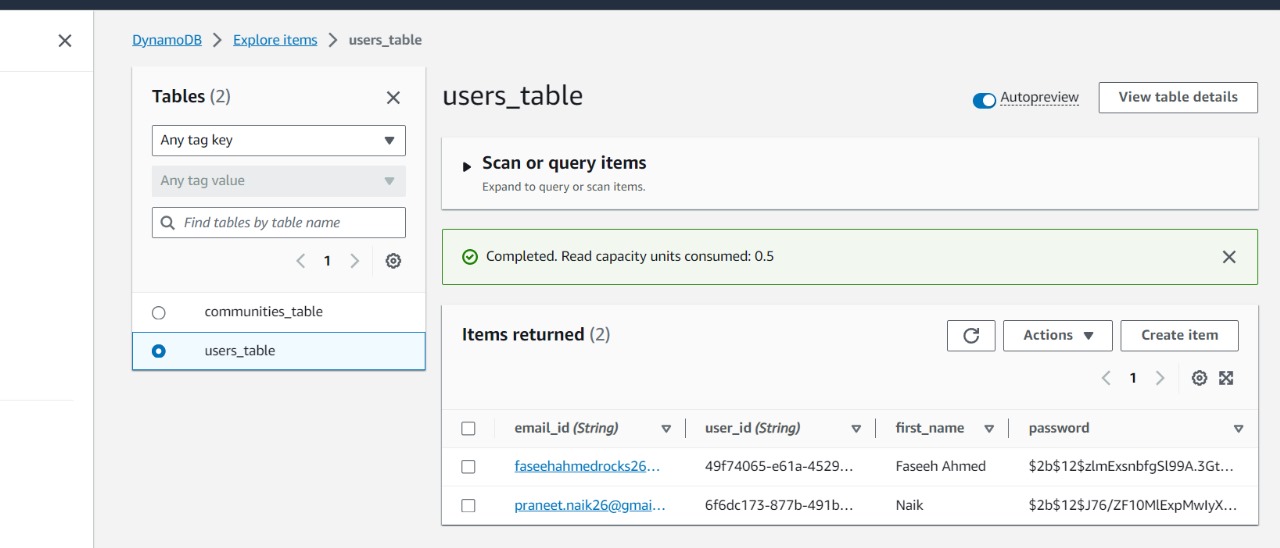1280x548 pixels.
Task: Open items table settings gear
Action: pos(1199,378)
